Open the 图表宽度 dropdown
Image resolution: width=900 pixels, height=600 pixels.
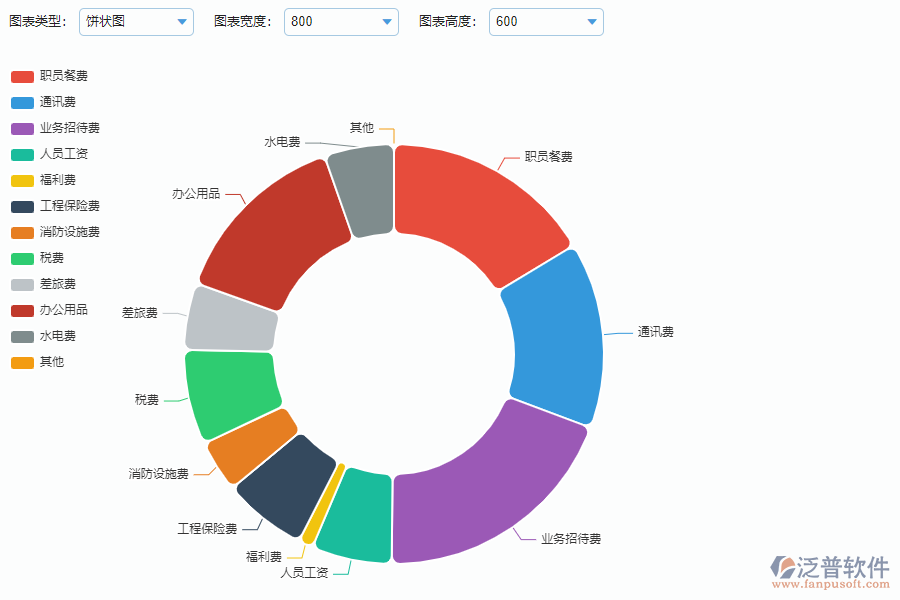pos(341,21)
